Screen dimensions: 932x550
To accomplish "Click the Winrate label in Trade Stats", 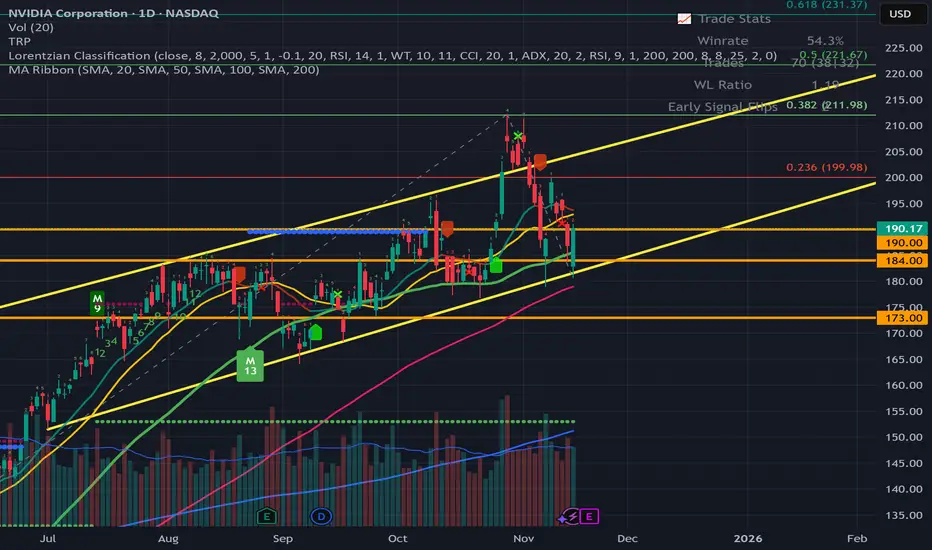I will click(722, 41).
